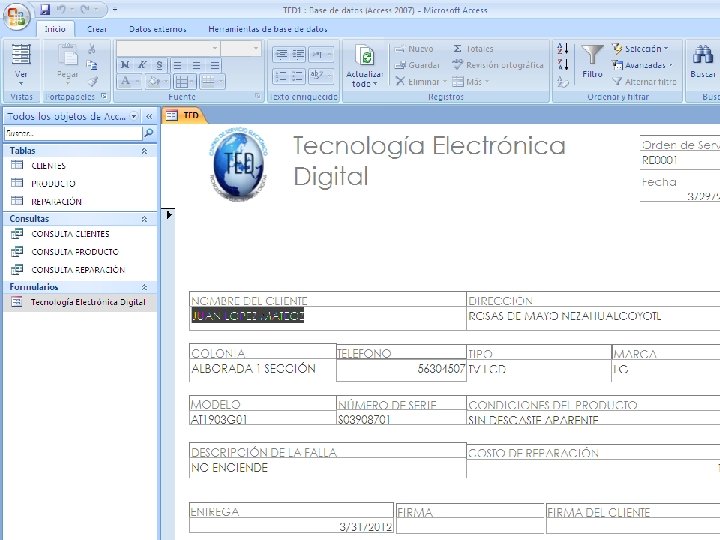Viewport: 720px width, 540px height.
Task: Open the Office button menu
Action: coord(17,17)
